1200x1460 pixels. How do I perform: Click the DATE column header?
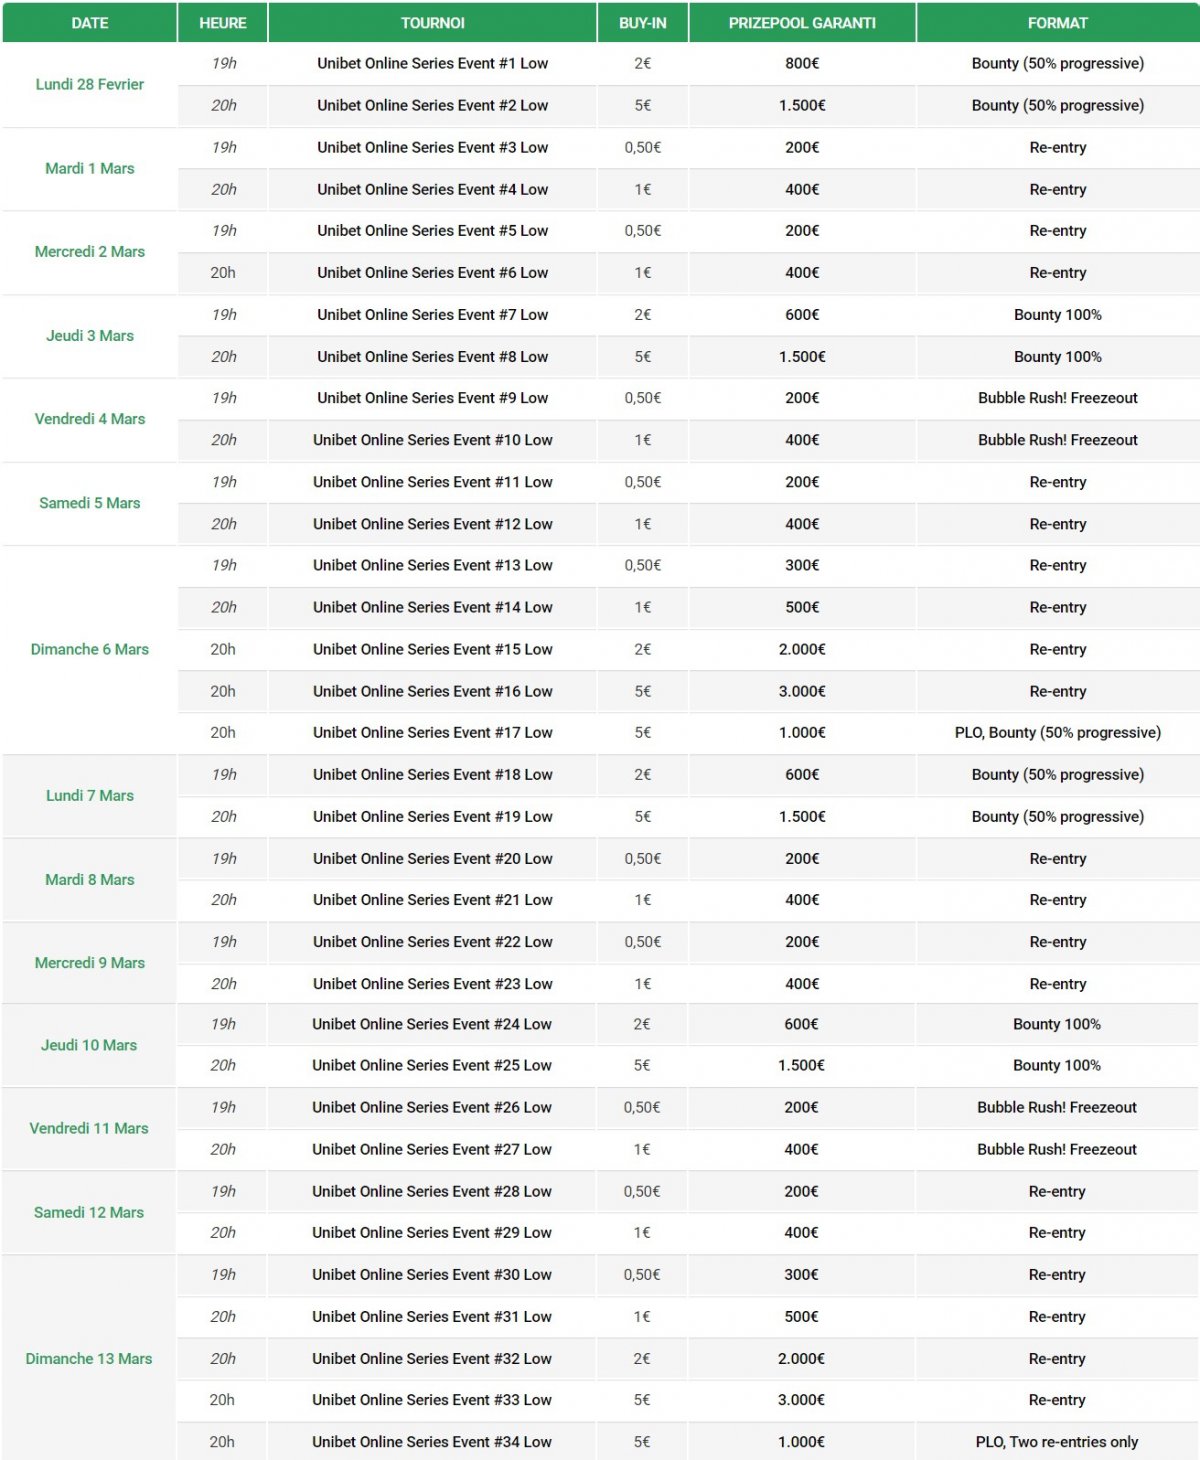tap(89, 23)
